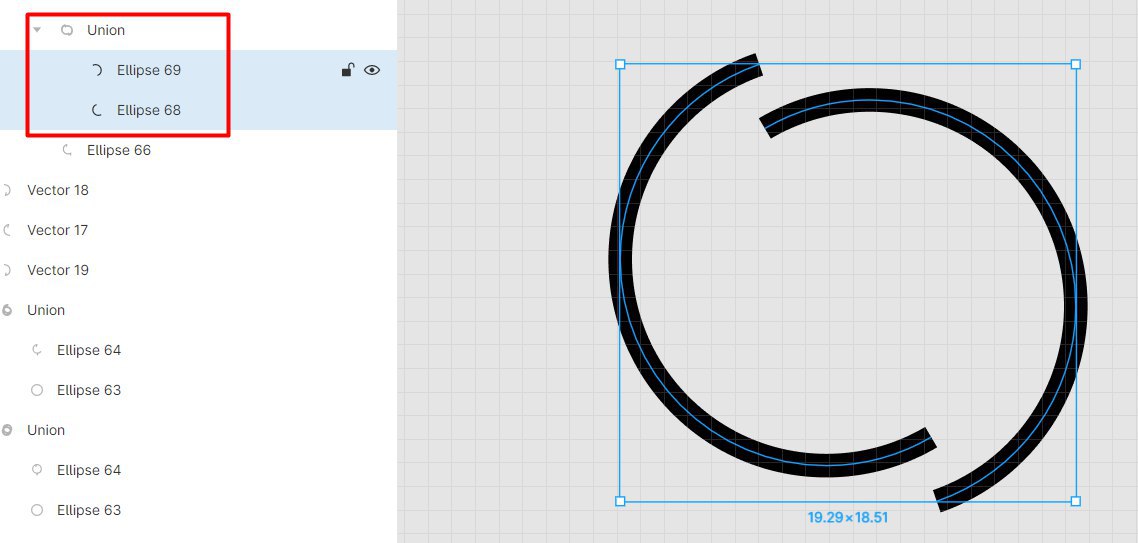Click the icon of the Union below Vector 19
The image size is (1138, 543).
pyautogui.click(x=7, y=310)
